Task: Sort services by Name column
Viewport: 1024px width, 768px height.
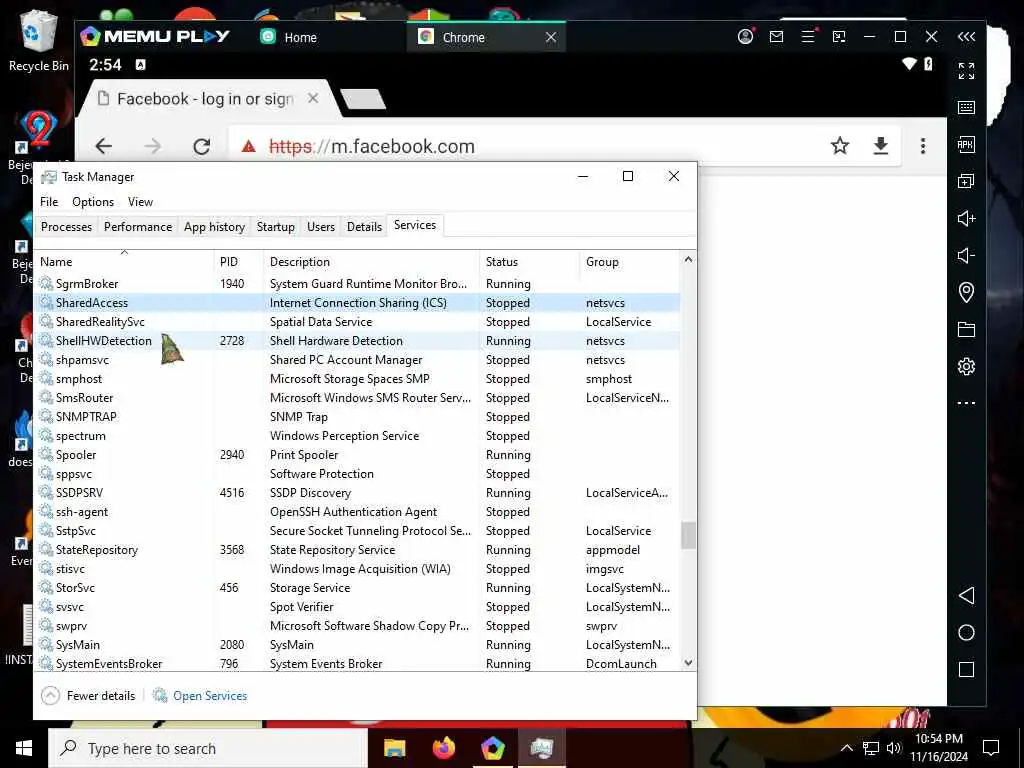Action: [x=124, y=262]
